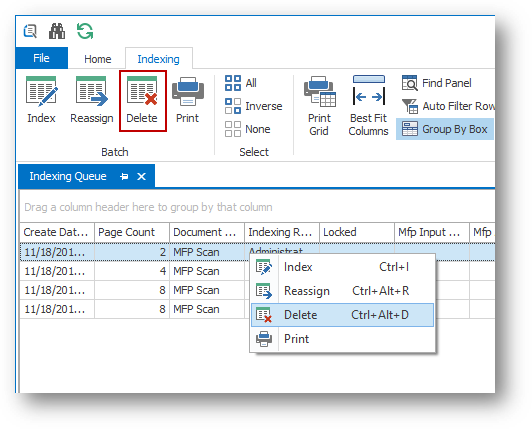Screen dimensions: 532x429
Task: Click Inverse selection in the ribbon
Action: click(x=253, y=106)
